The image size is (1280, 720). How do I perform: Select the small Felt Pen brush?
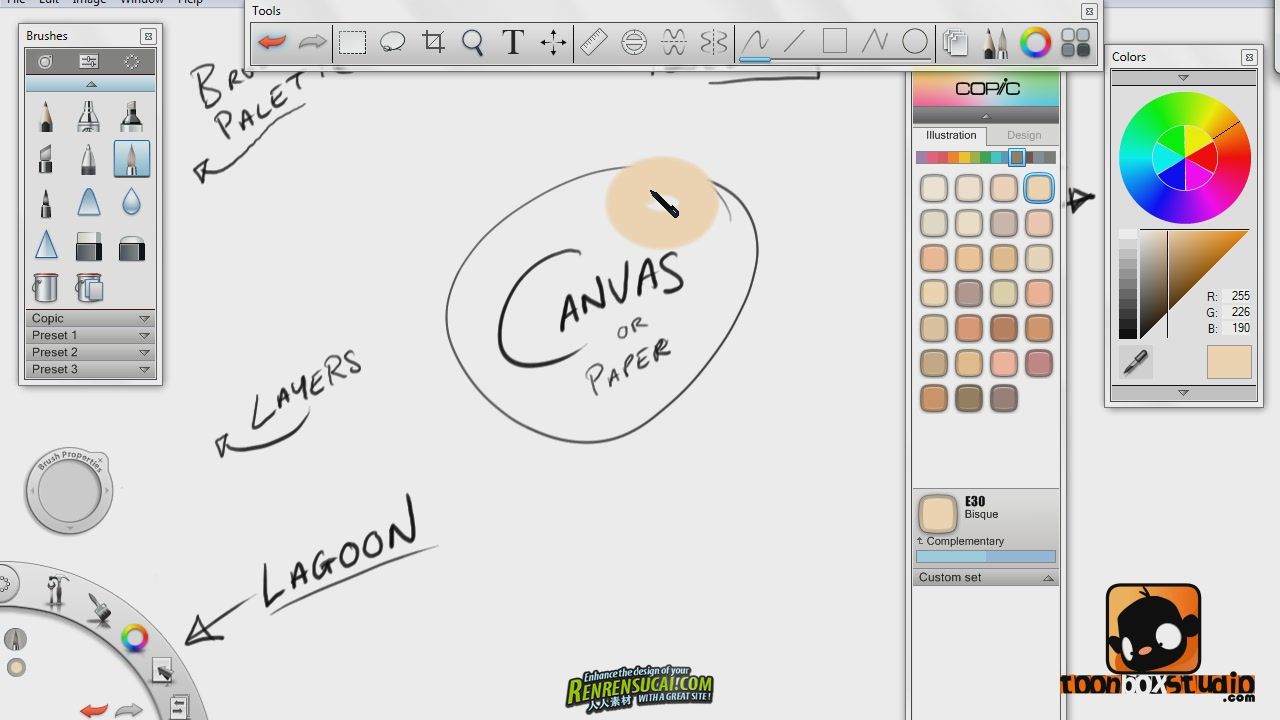click(x=45, y=203)
